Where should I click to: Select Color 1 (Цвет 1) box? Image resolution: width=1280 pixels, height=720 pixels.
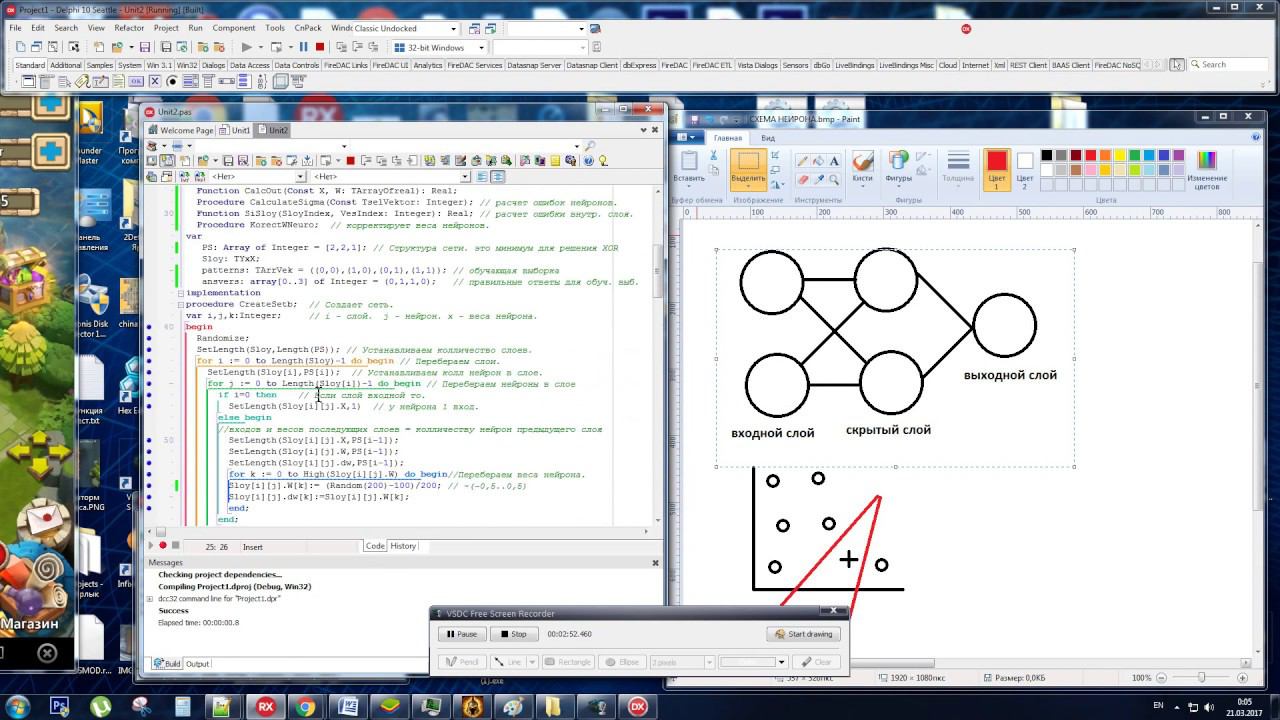[996, 167]
